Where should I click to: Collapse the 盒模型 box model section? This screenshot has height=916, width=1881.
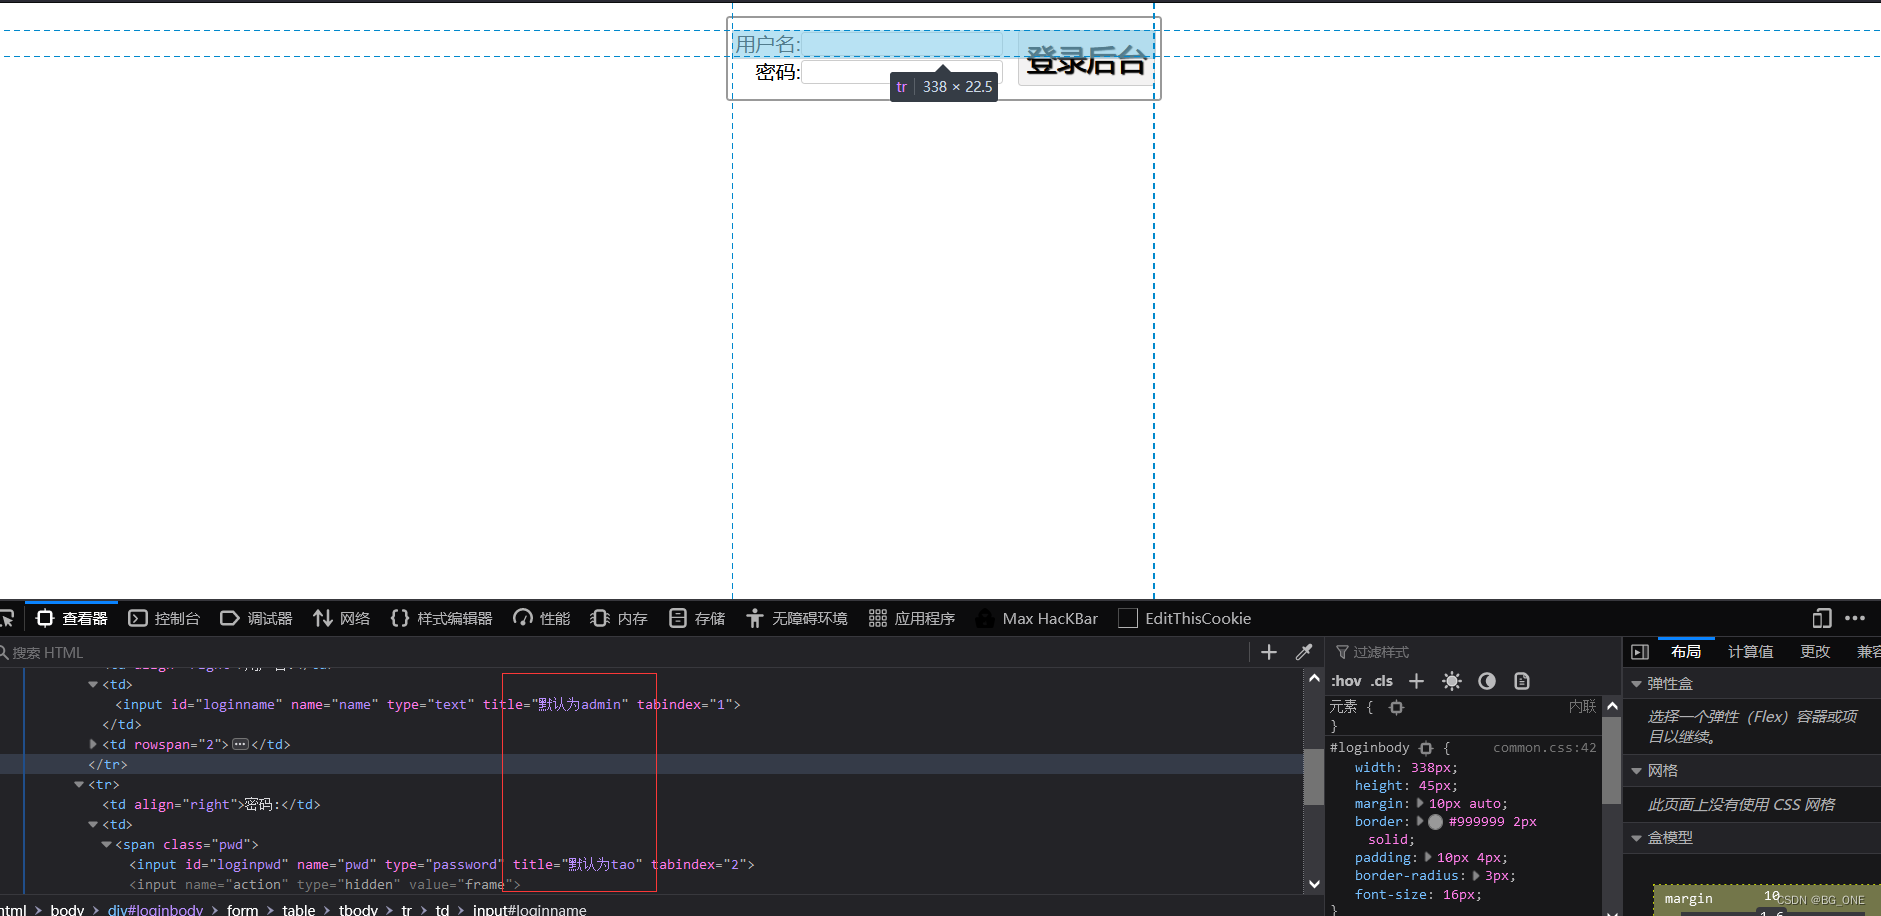pos(1636,838)
